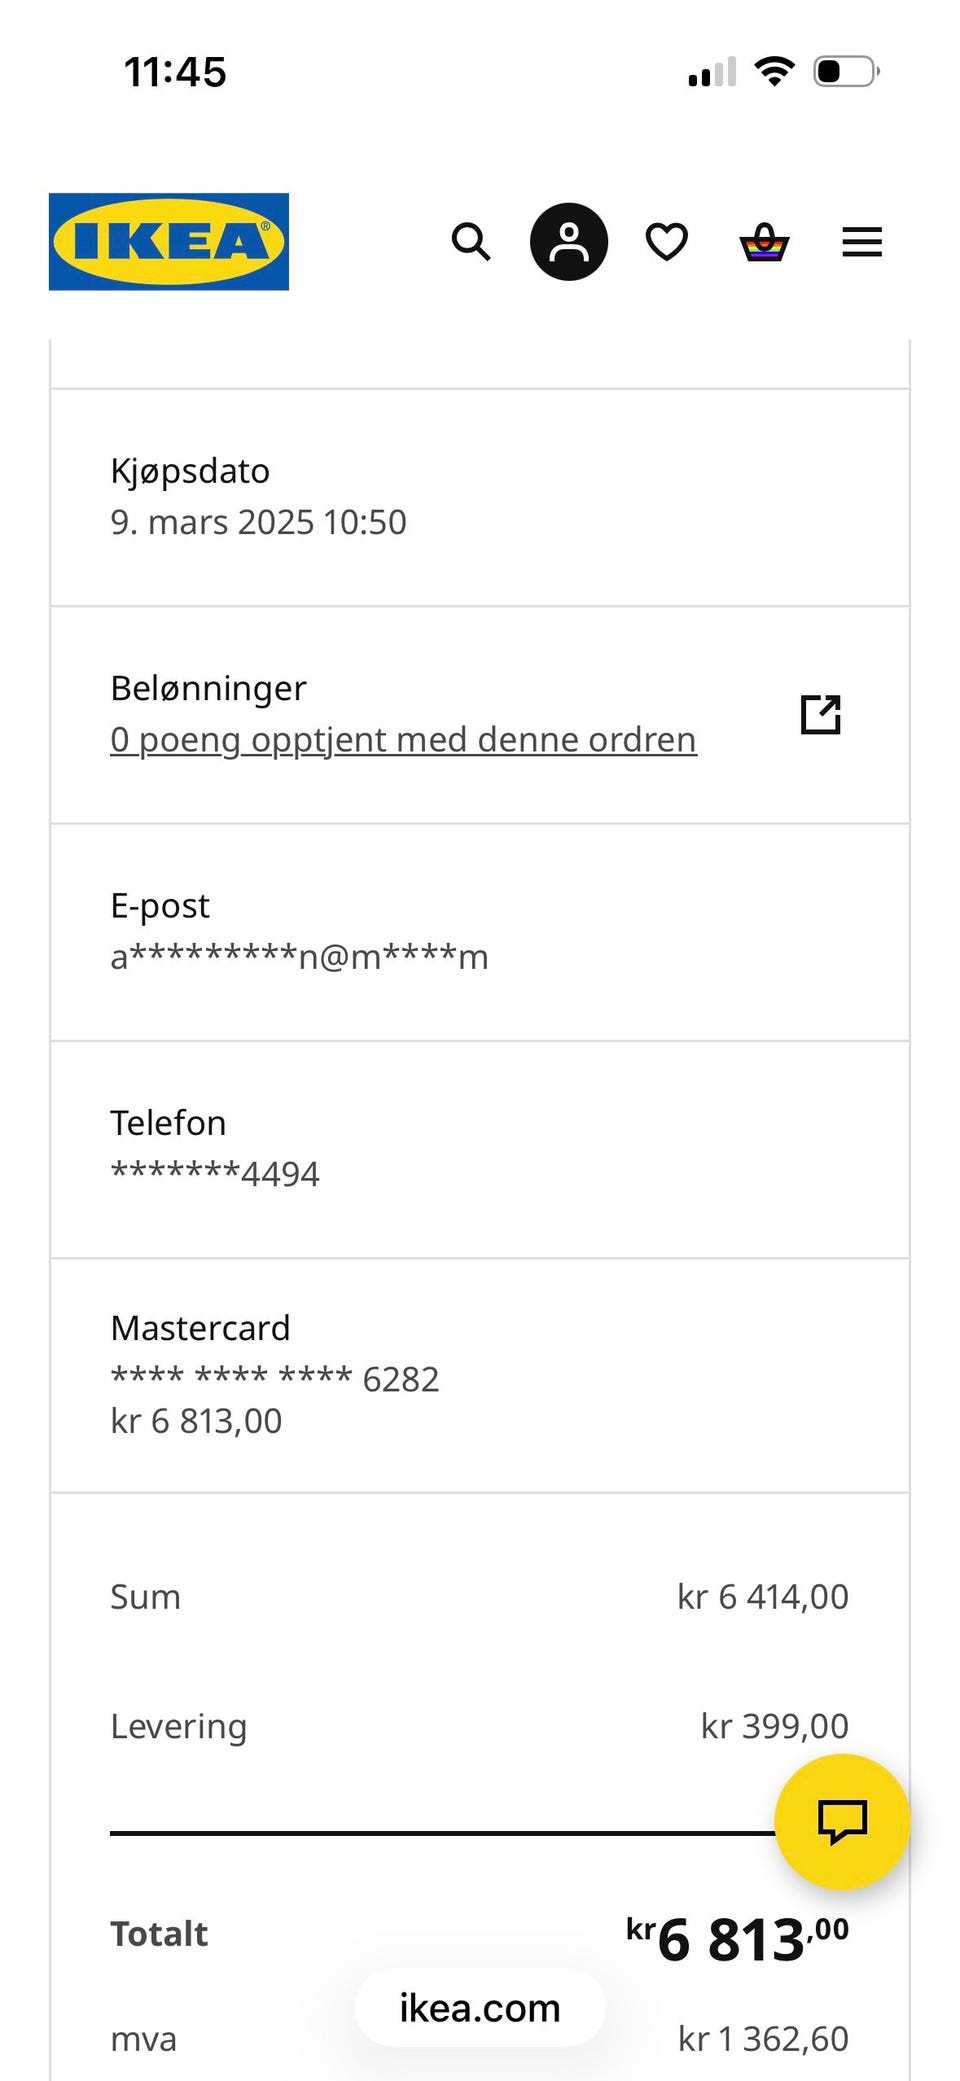Screen dimensions: 960x2081
Task: Click the IKEA logo
Action: pyautogui.click(x=169, y=242)
